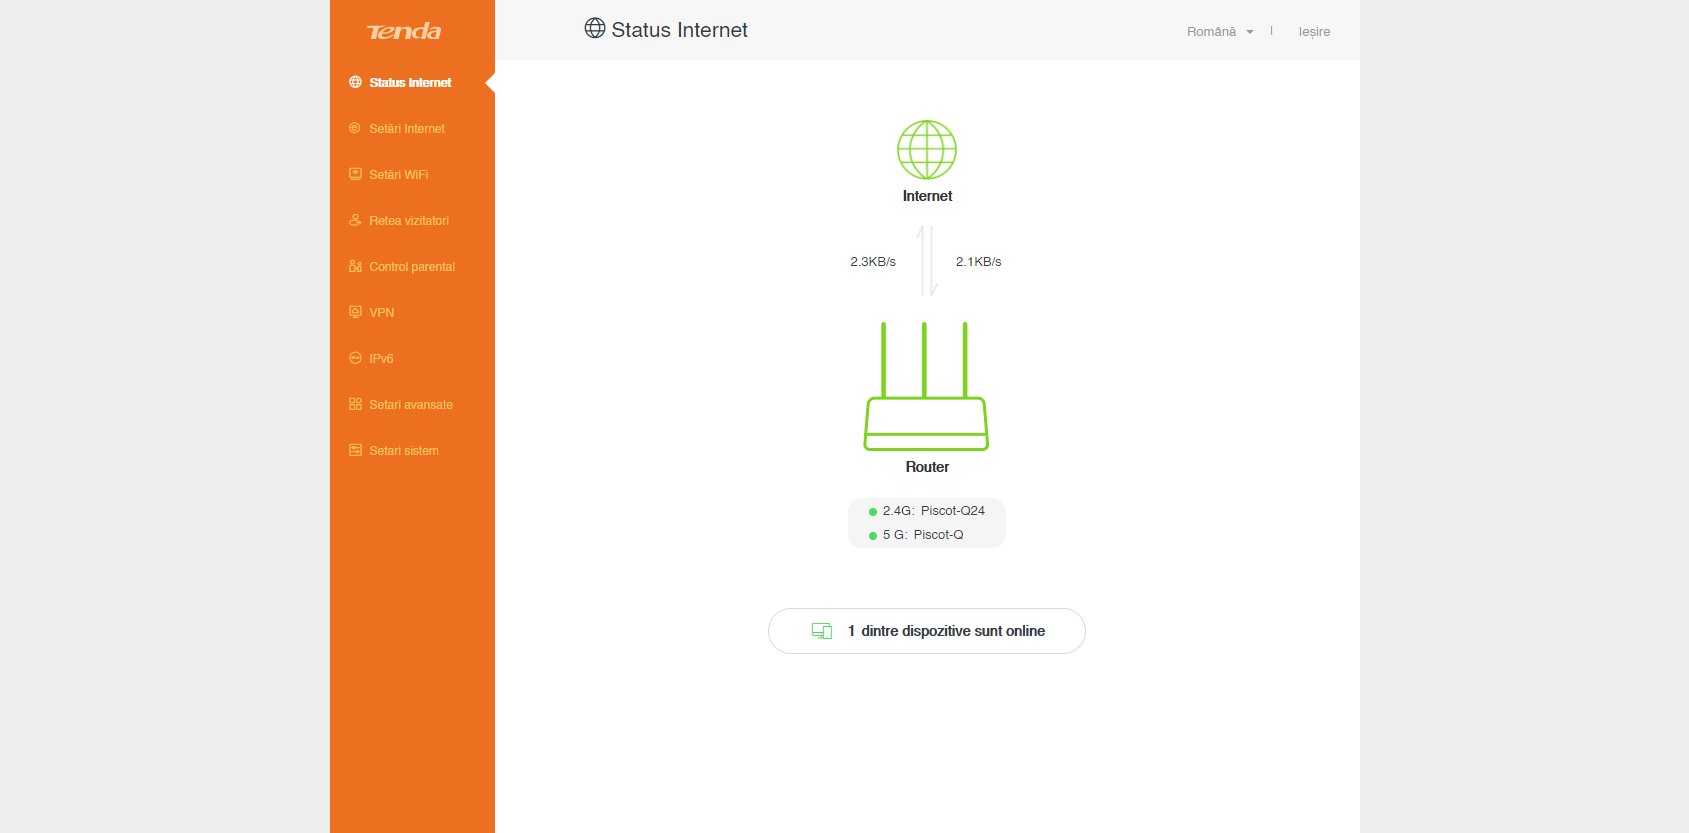
Task: Open the Română language dropdown
Action: tap(1211, 32)
